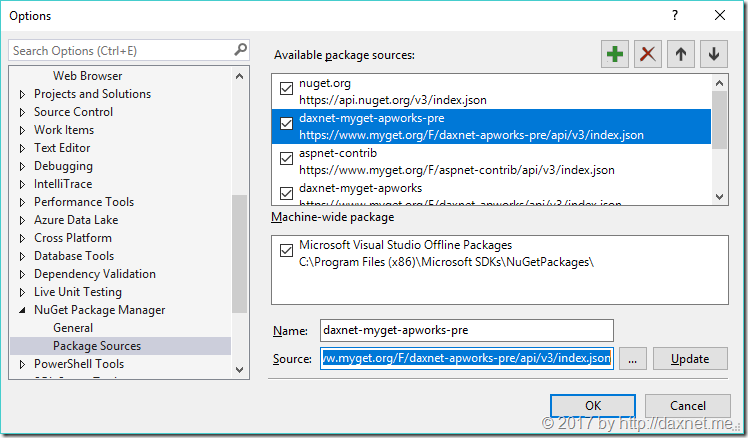
Task: Expand Live Unit Testing node
Action: 22,292
